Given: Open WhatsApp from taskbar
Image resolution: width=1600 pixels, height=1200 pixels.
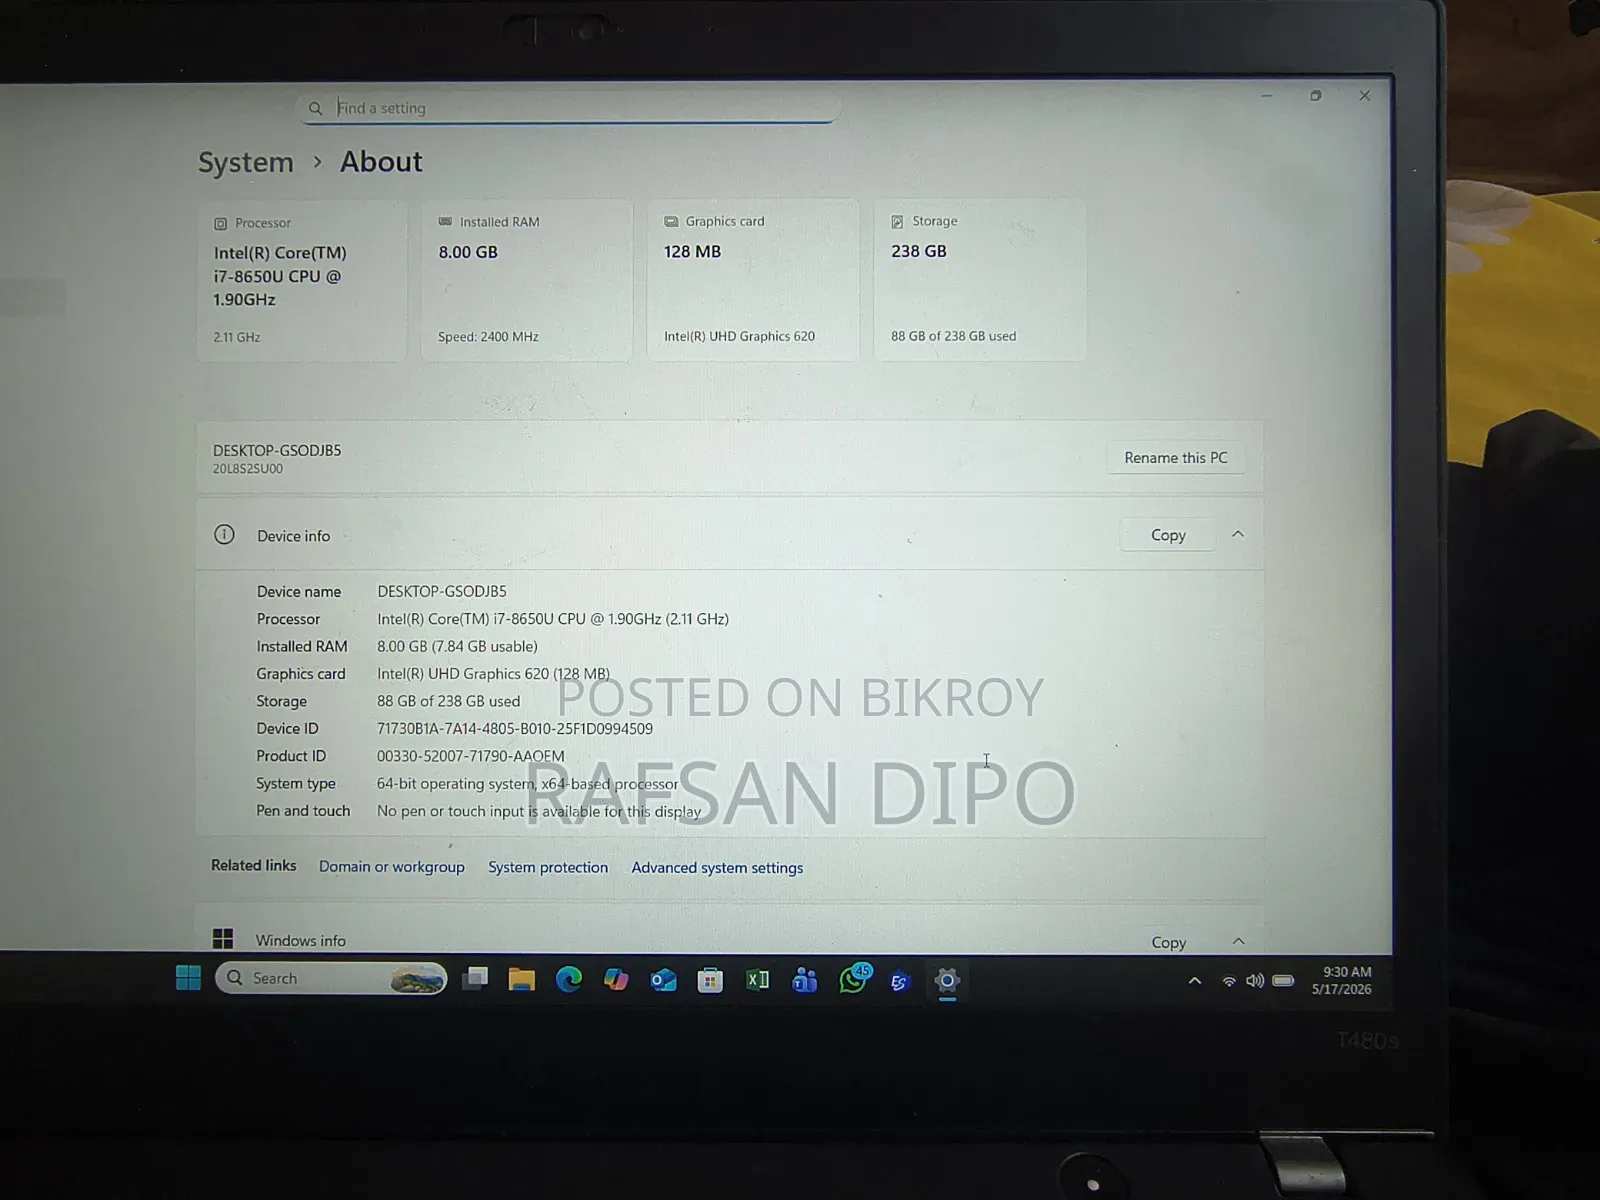Looking at the screenshot, I should click(853, 979).
